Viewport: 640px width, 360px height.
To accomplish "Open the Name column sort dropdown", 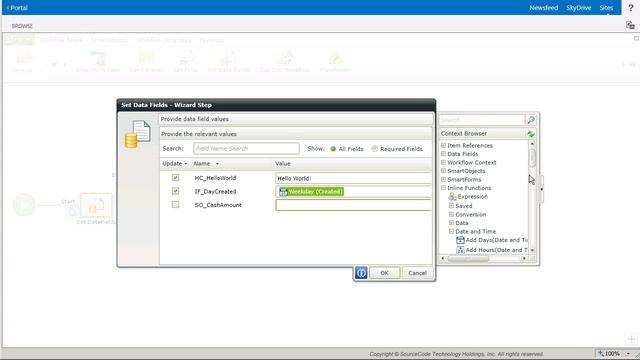I will (x=217, y=164).
